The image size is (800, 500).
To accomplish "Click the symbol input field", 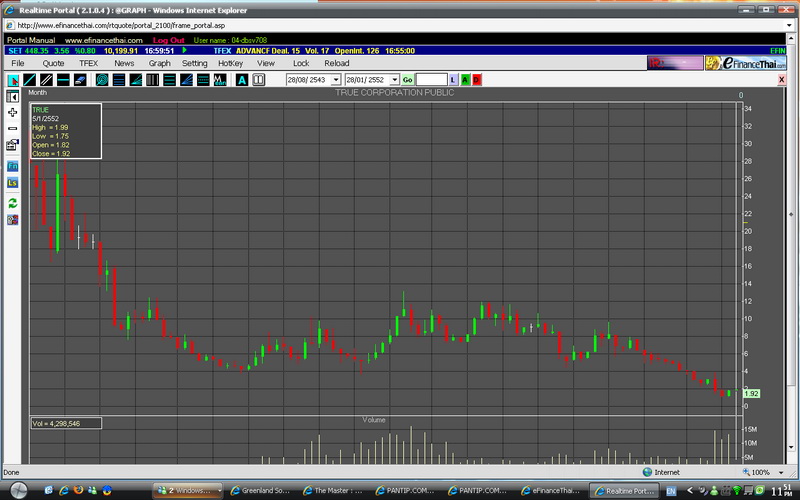I will click(x=432, y=80).
